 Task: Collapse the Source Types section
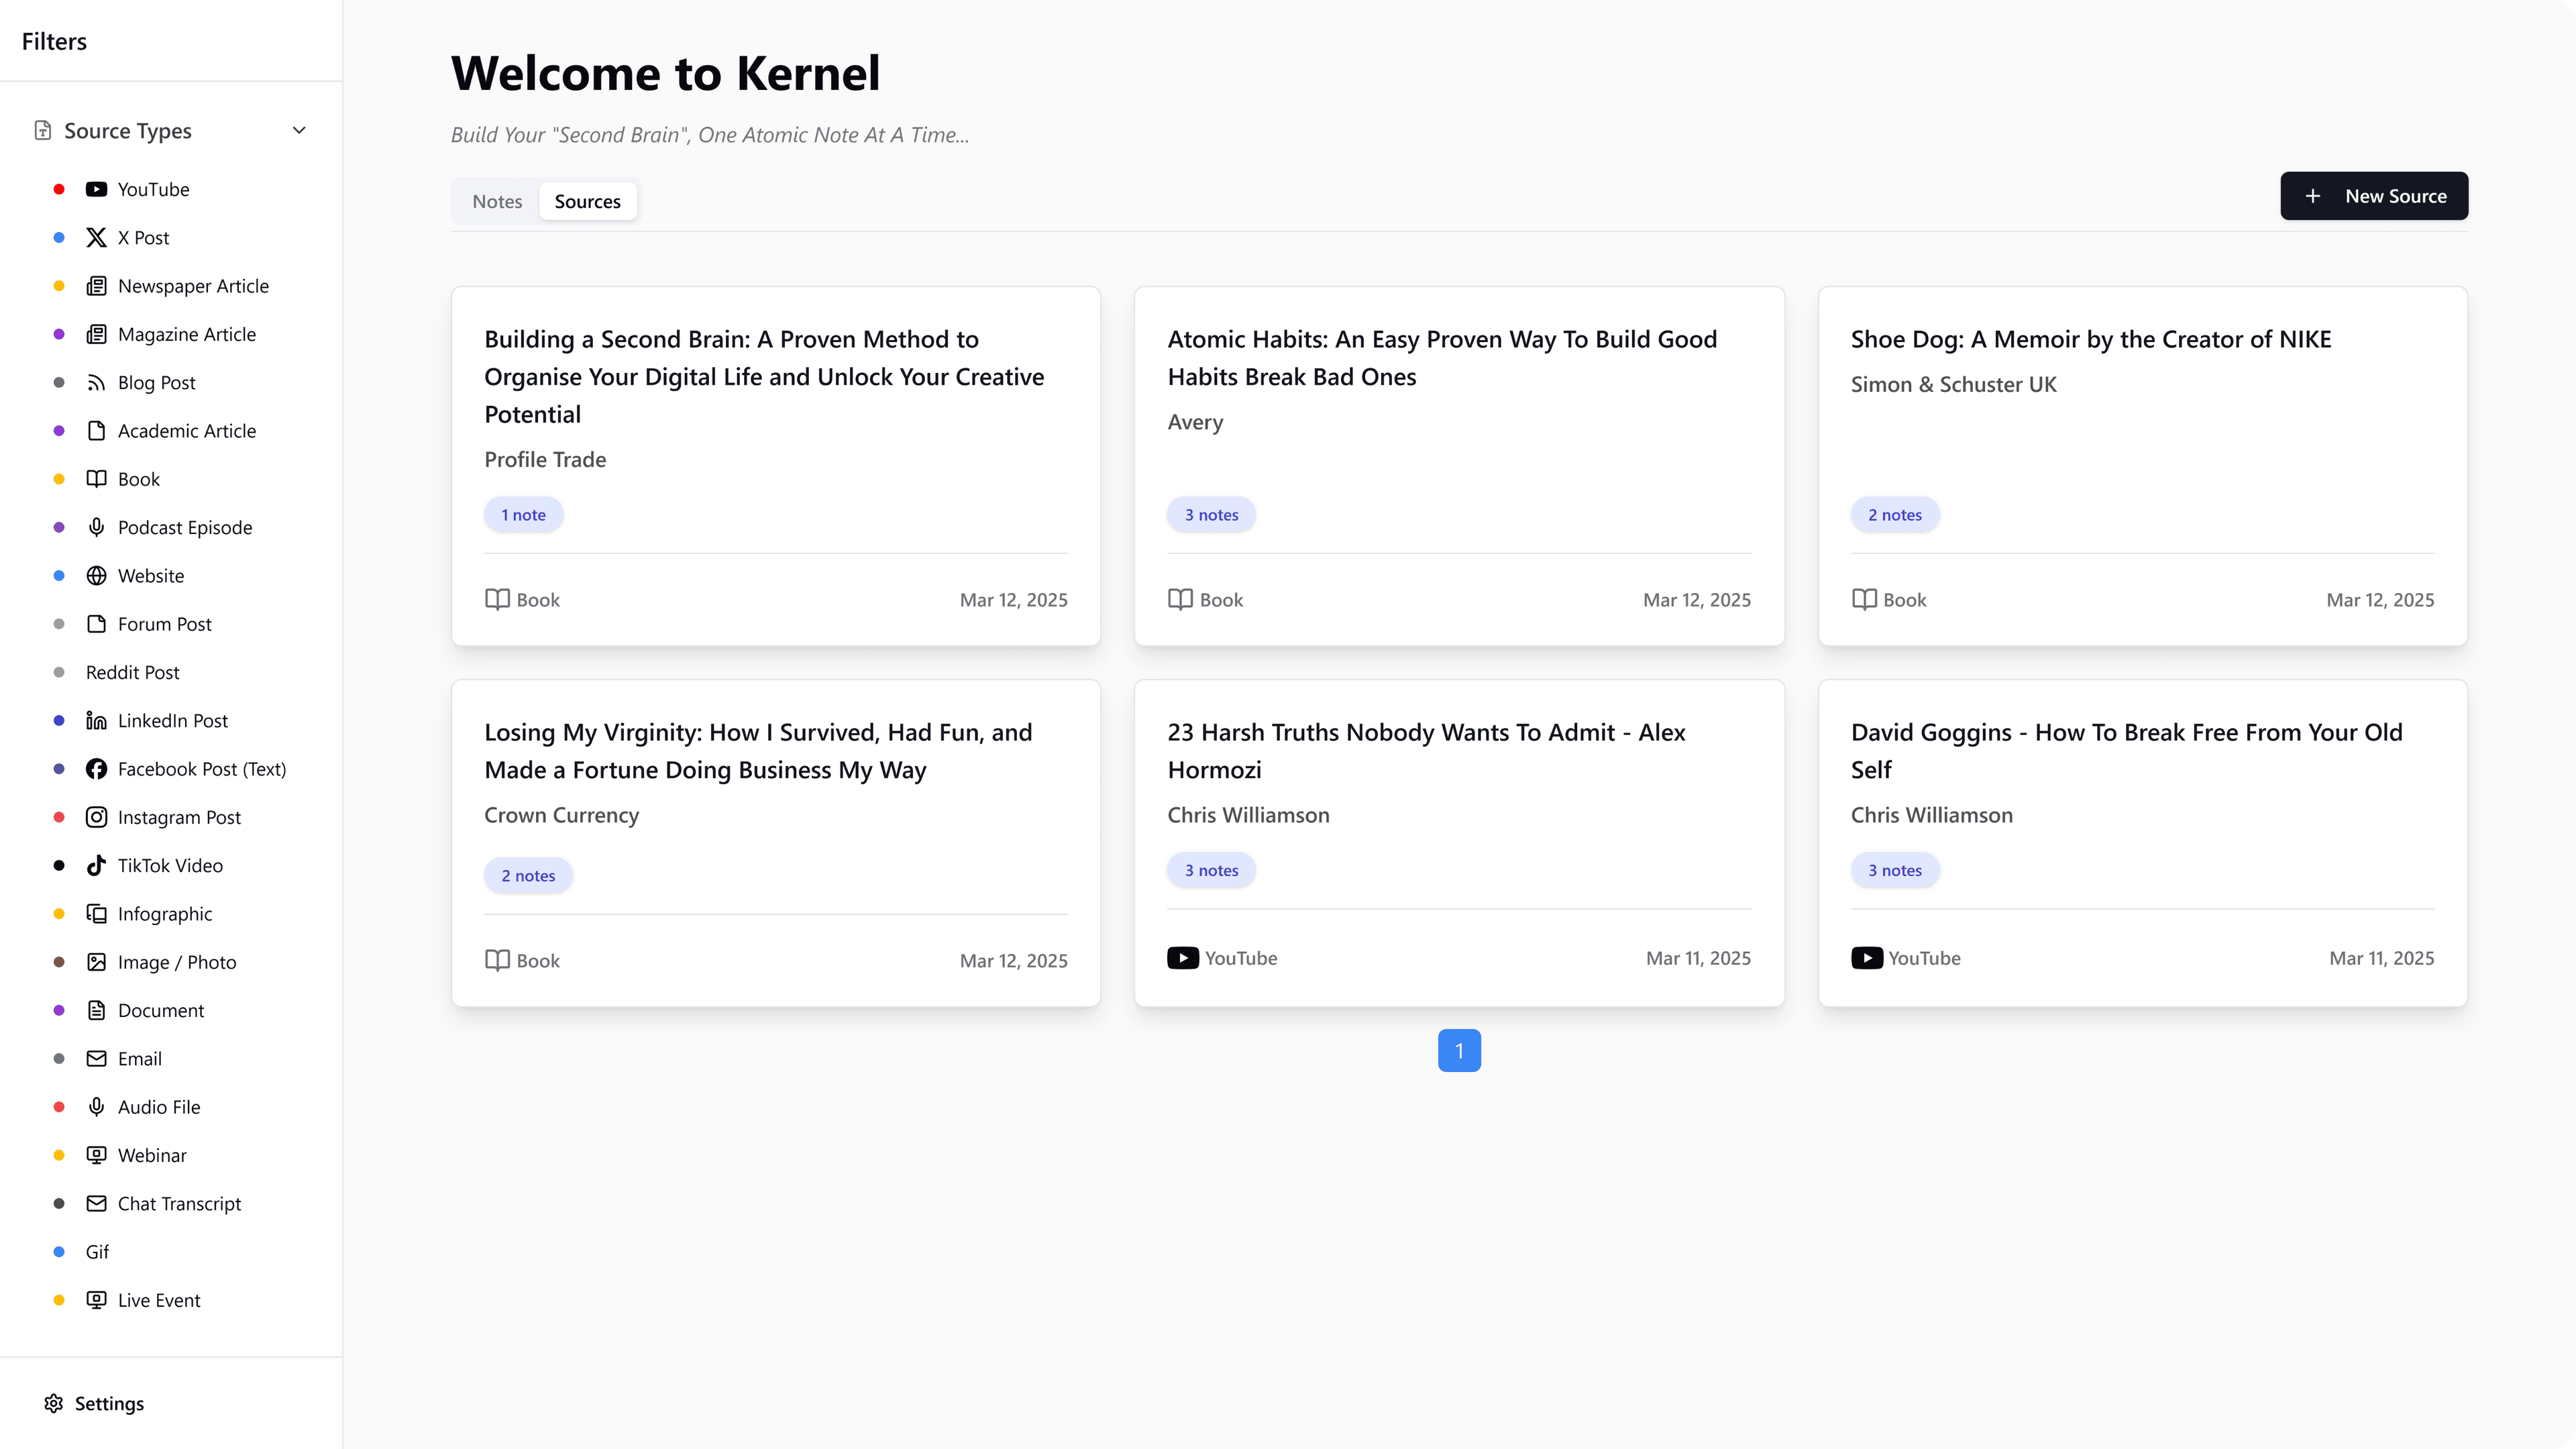(x=298, y=130)
